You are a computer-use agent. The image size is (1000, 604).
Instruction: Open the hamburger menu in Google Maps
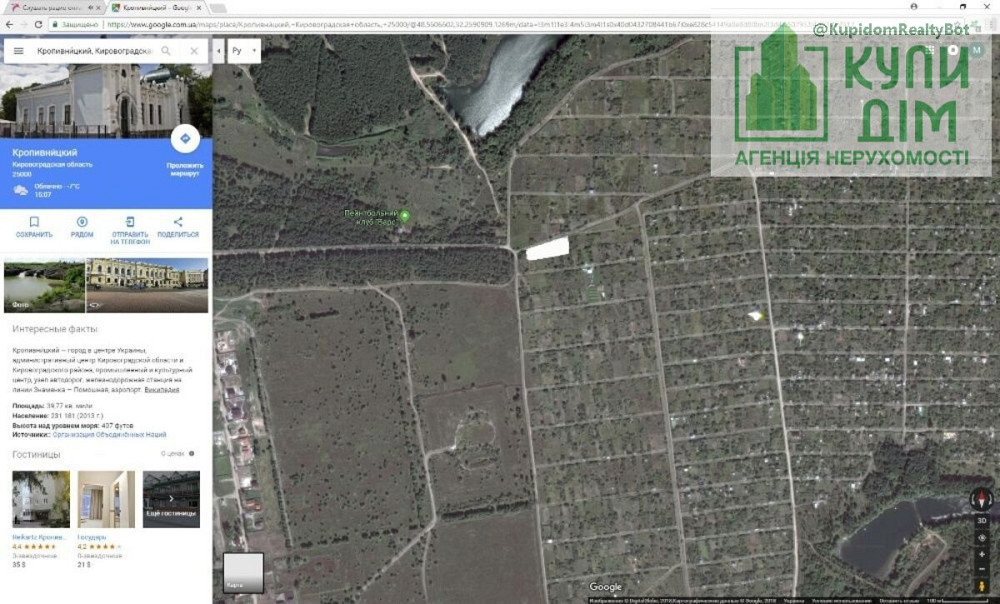pos(18,50)
